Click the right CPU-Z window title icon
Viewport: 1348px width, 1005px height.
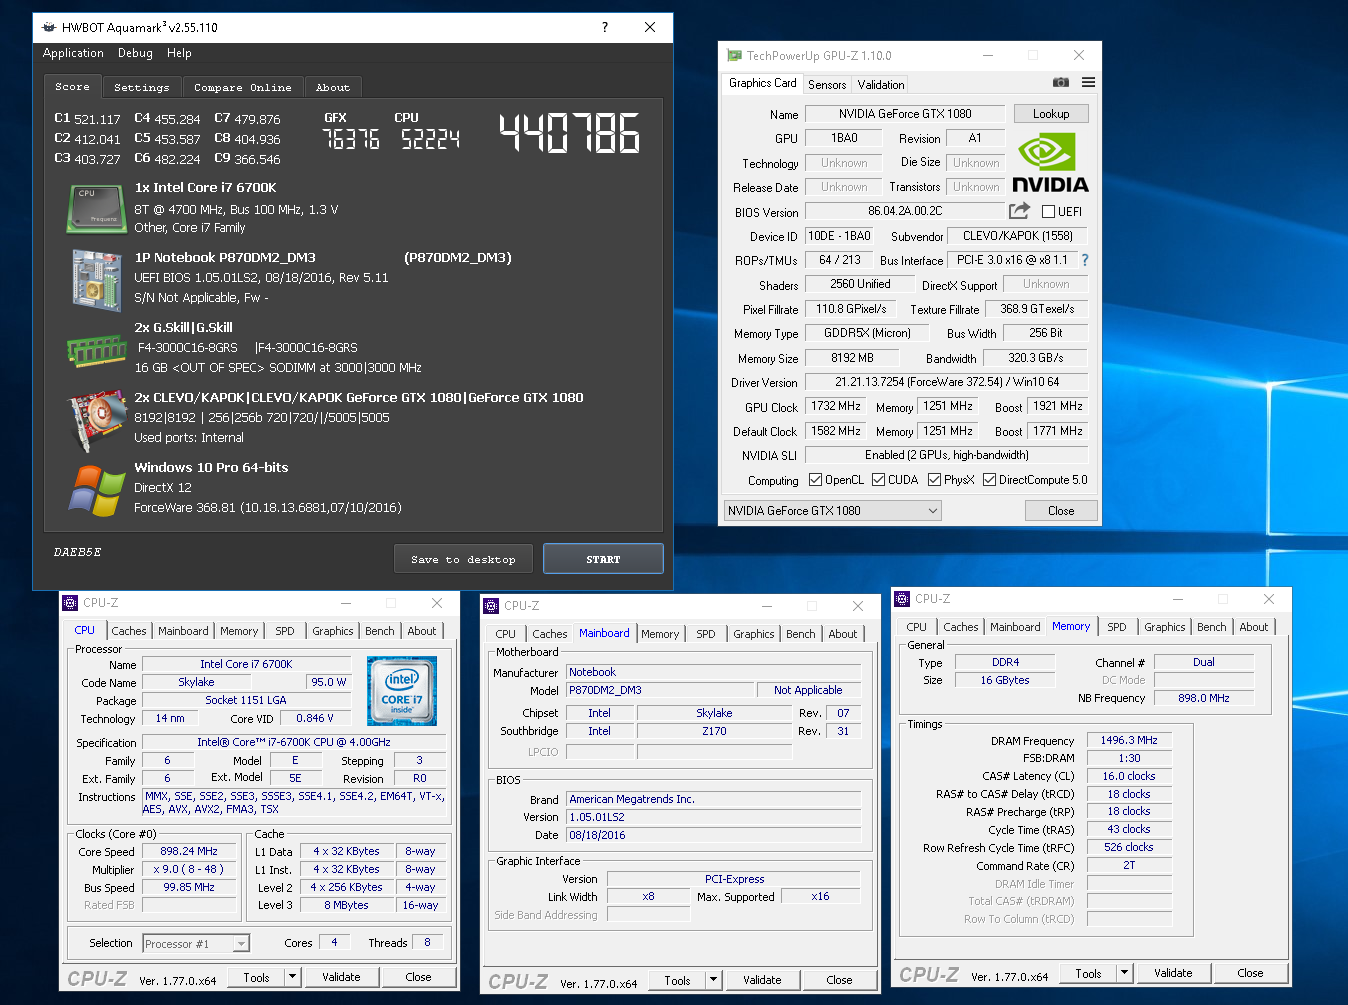click(902, 599)
